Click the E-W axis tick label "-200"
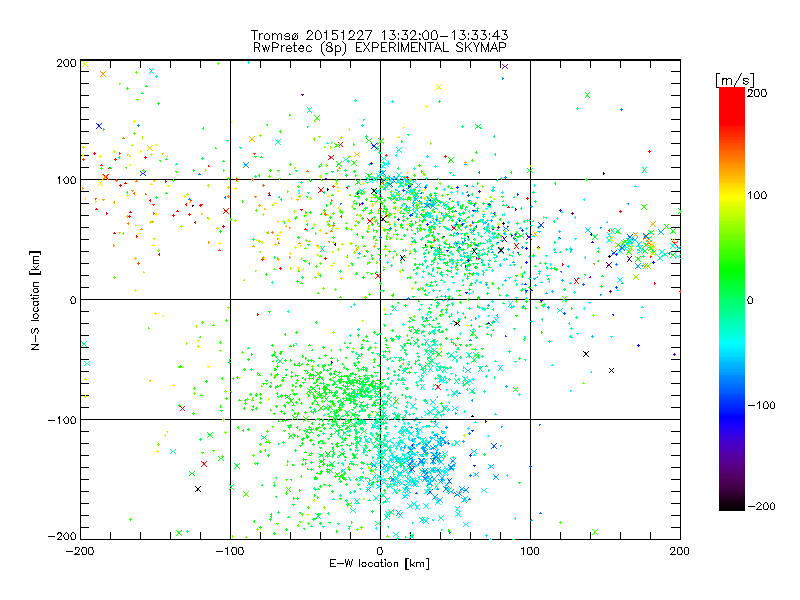Screen dimensions: 800x600 (80, 551)
